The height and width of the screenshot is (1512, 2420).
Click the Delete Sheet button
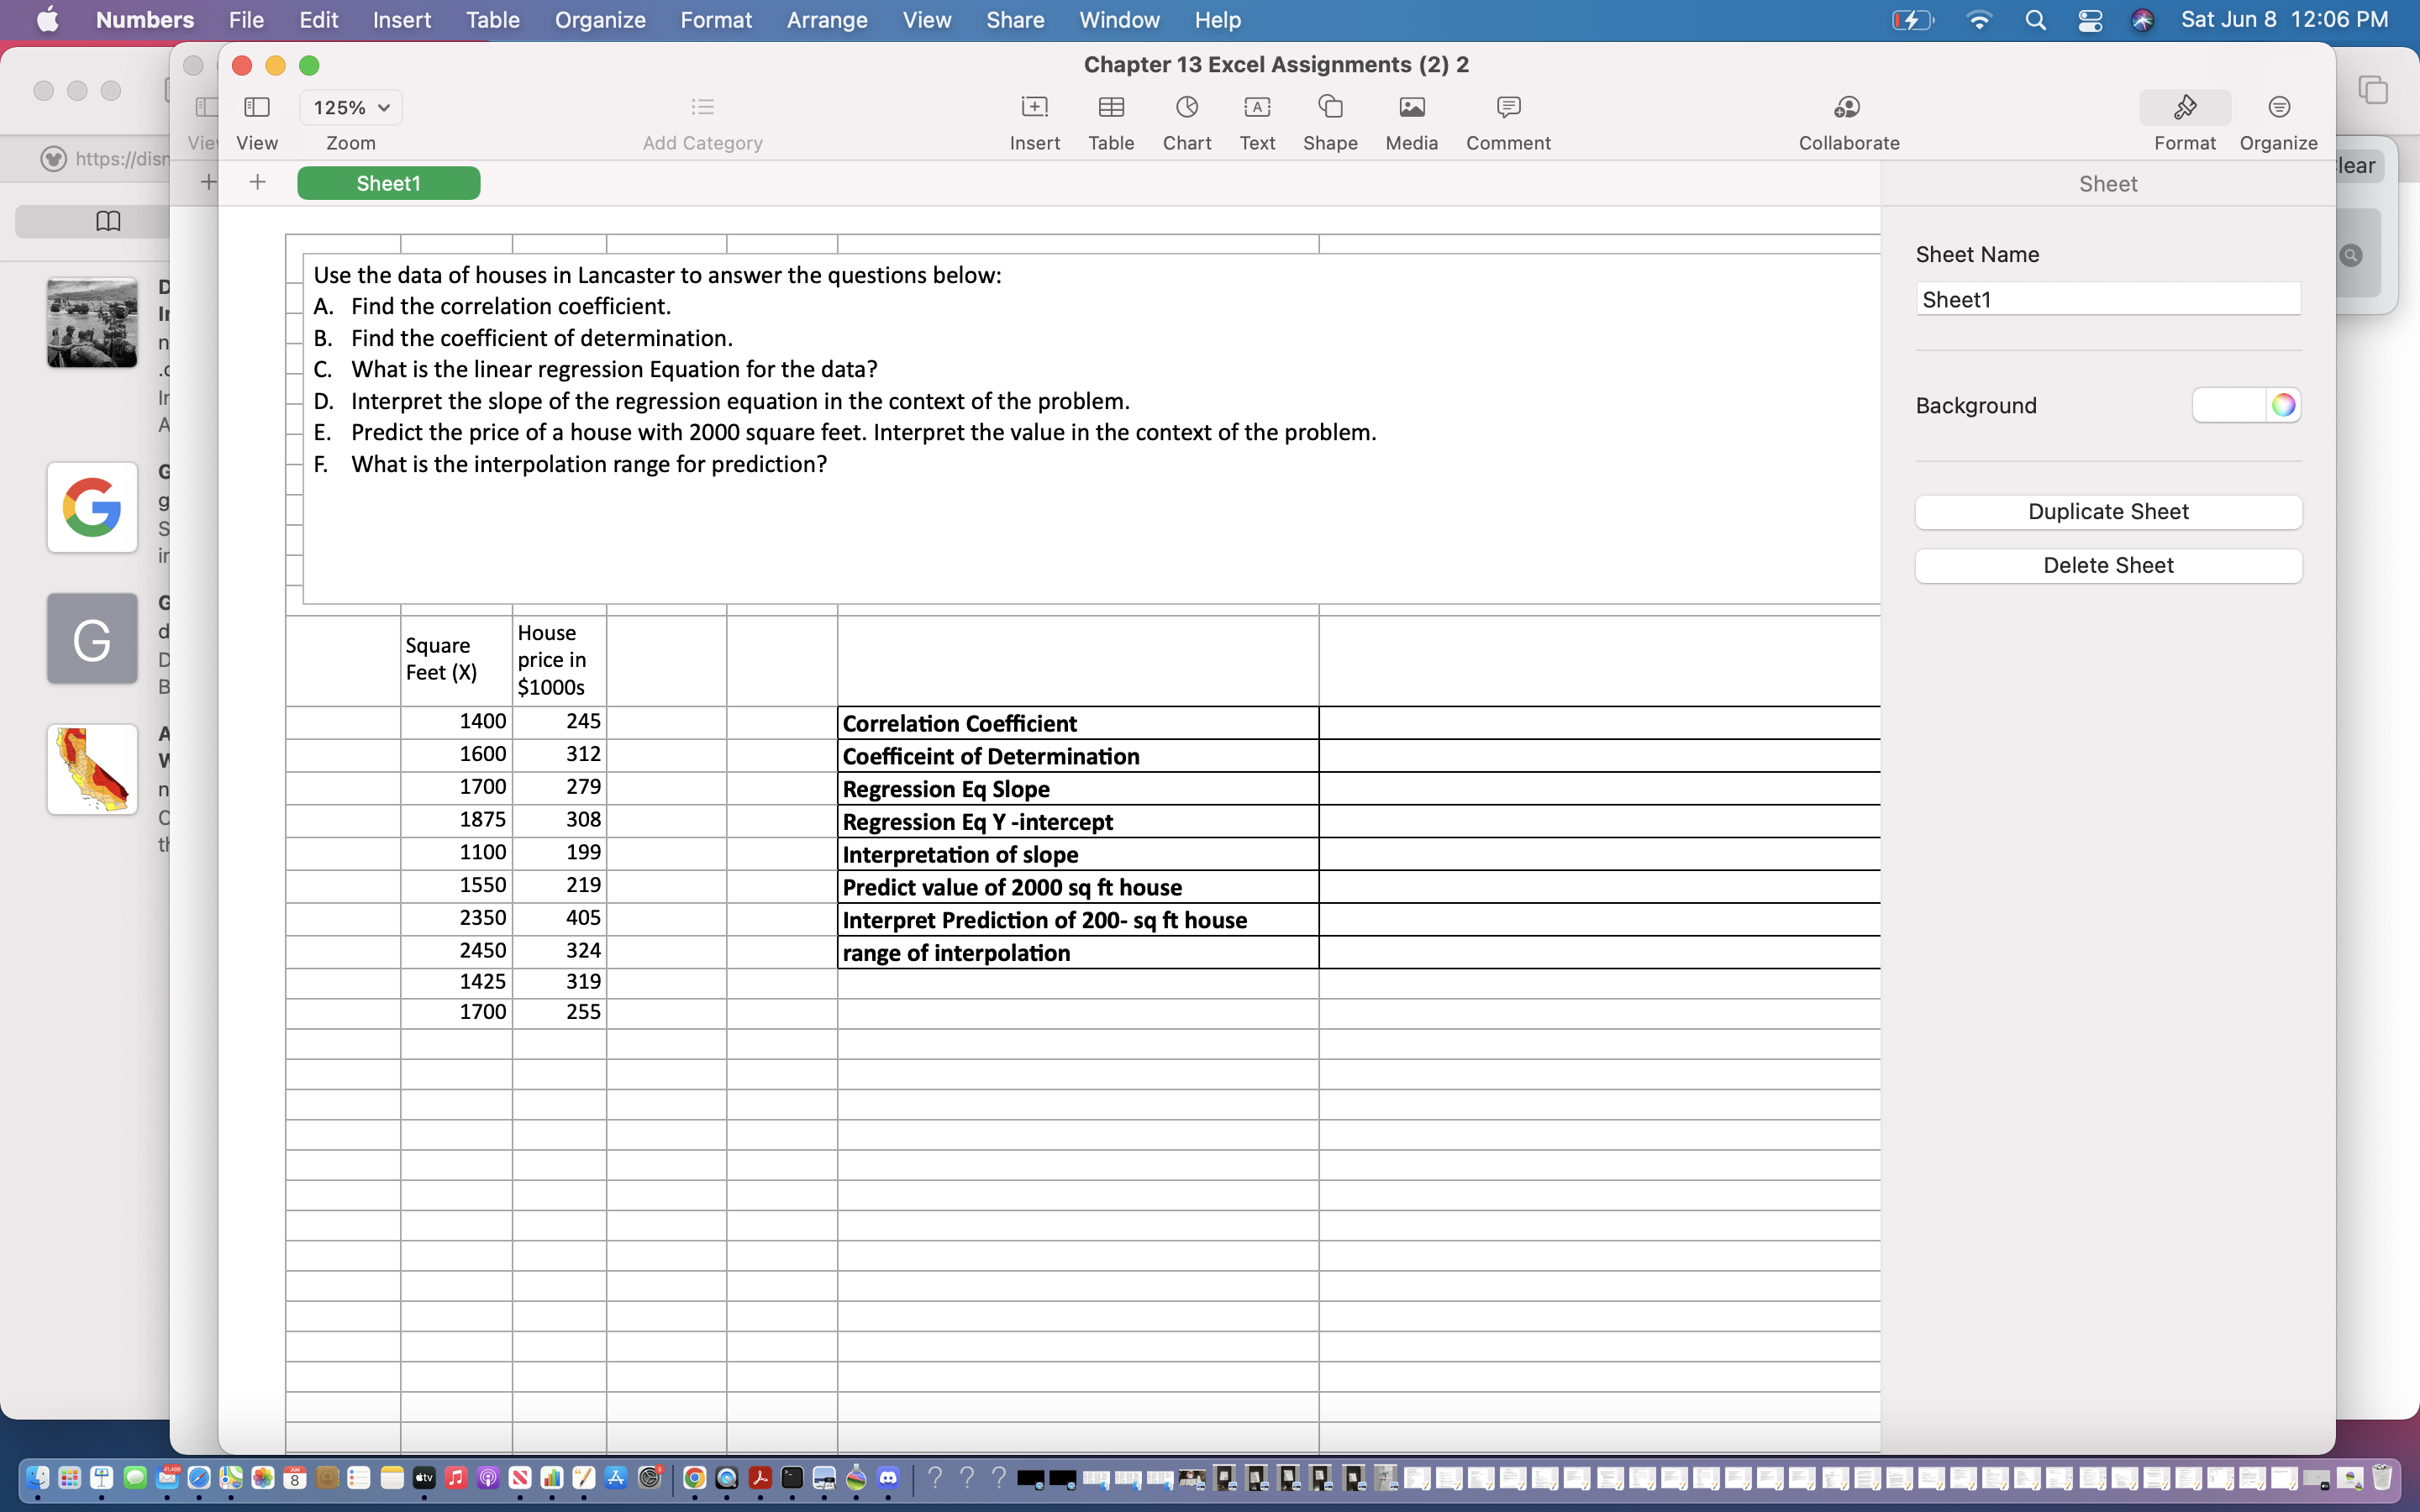tap(2108, 565)
